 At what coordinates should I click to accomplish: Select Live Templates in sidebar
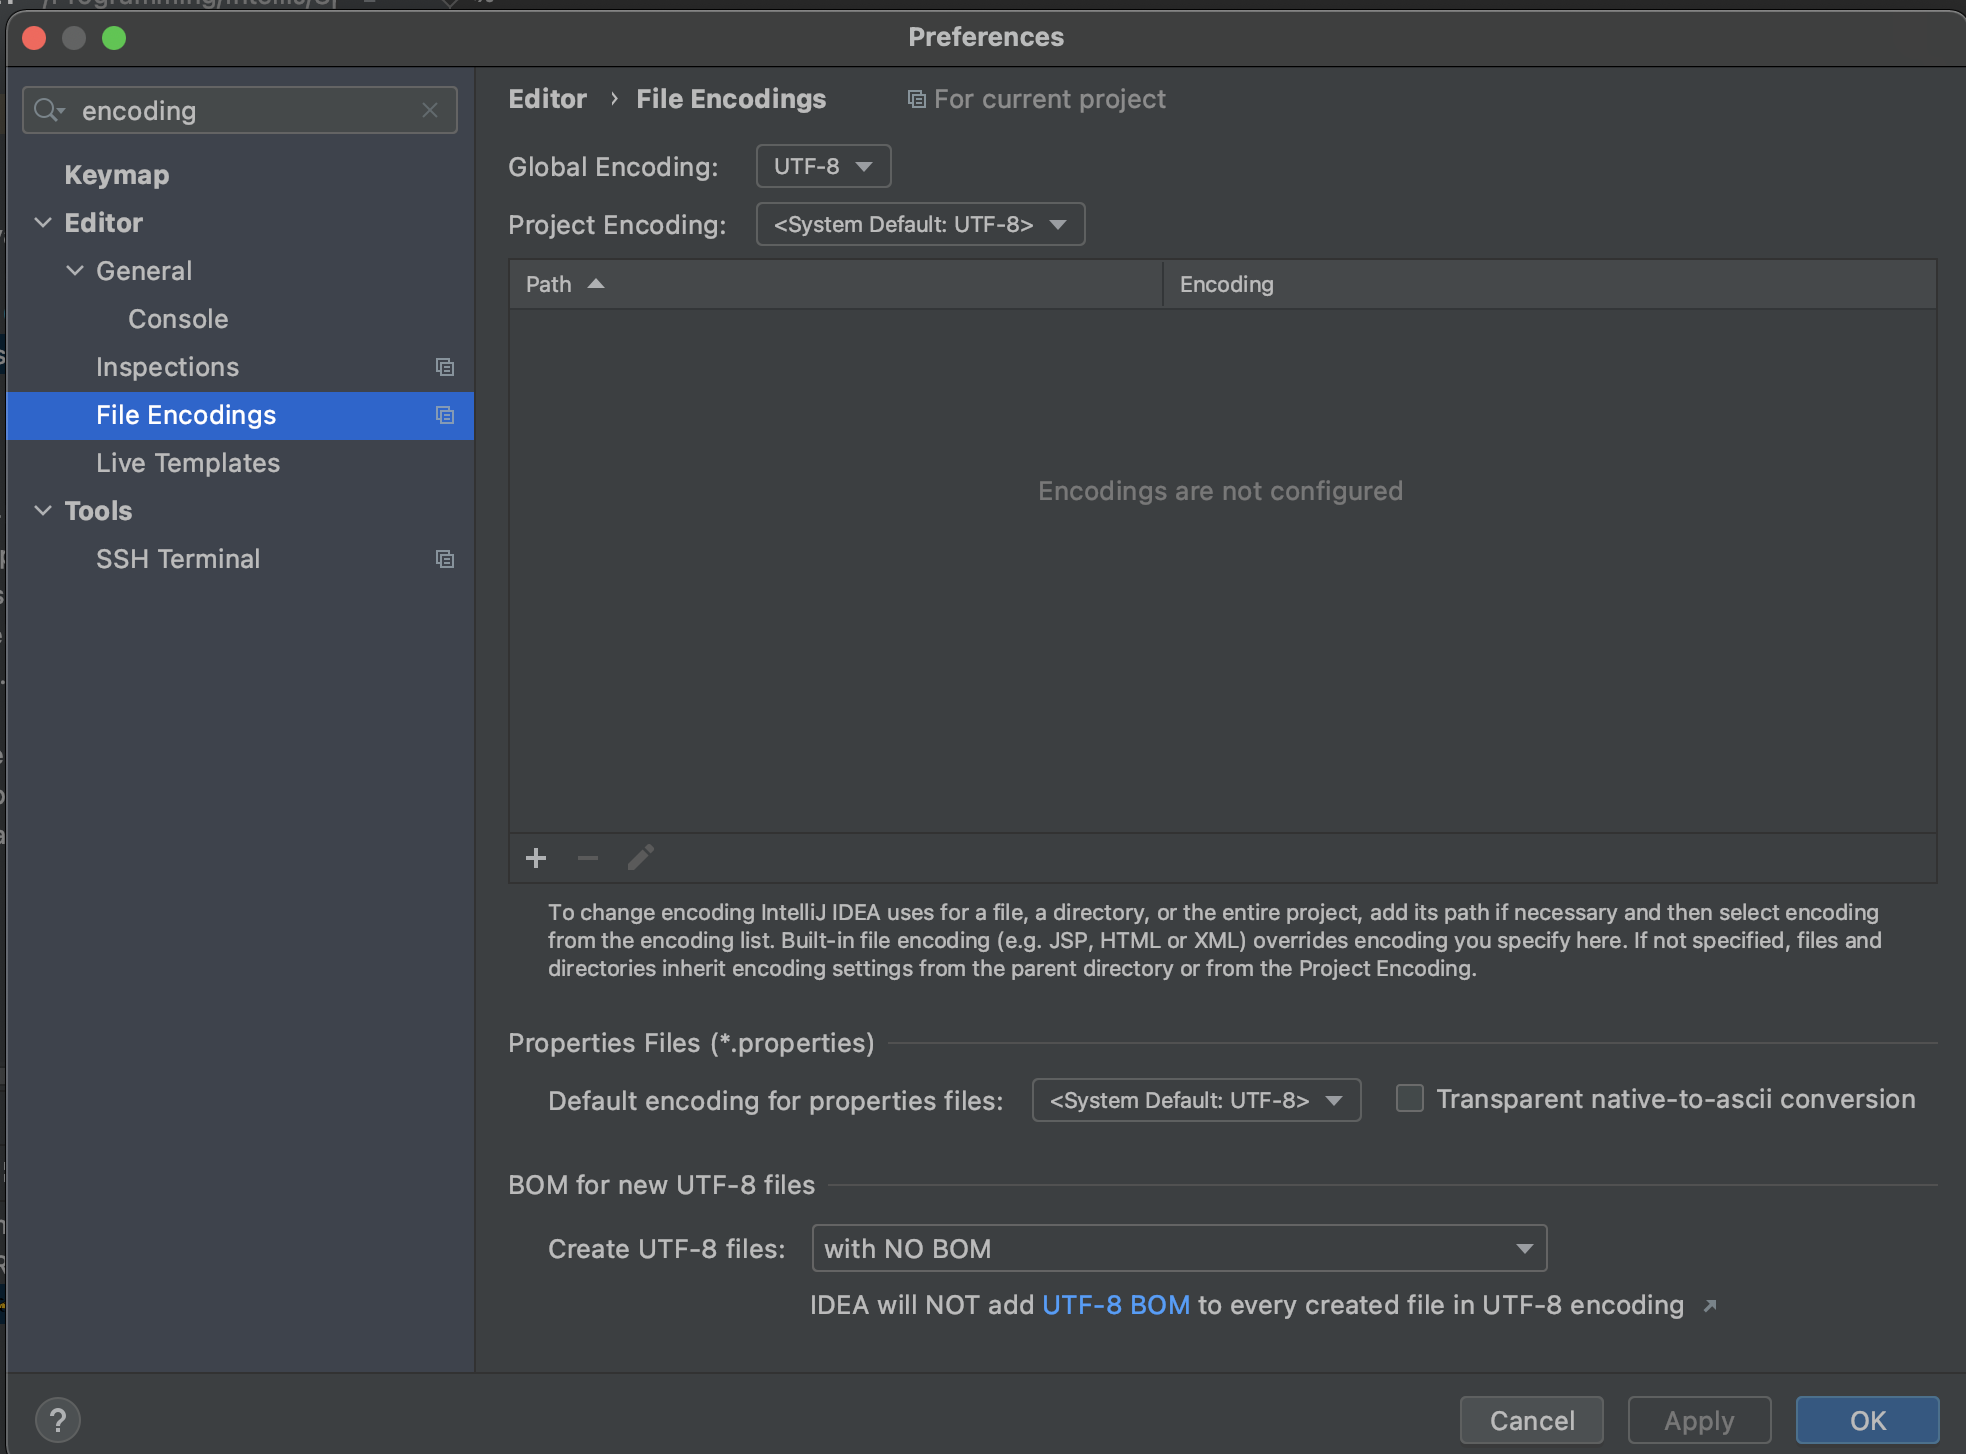tap(188, 463)
